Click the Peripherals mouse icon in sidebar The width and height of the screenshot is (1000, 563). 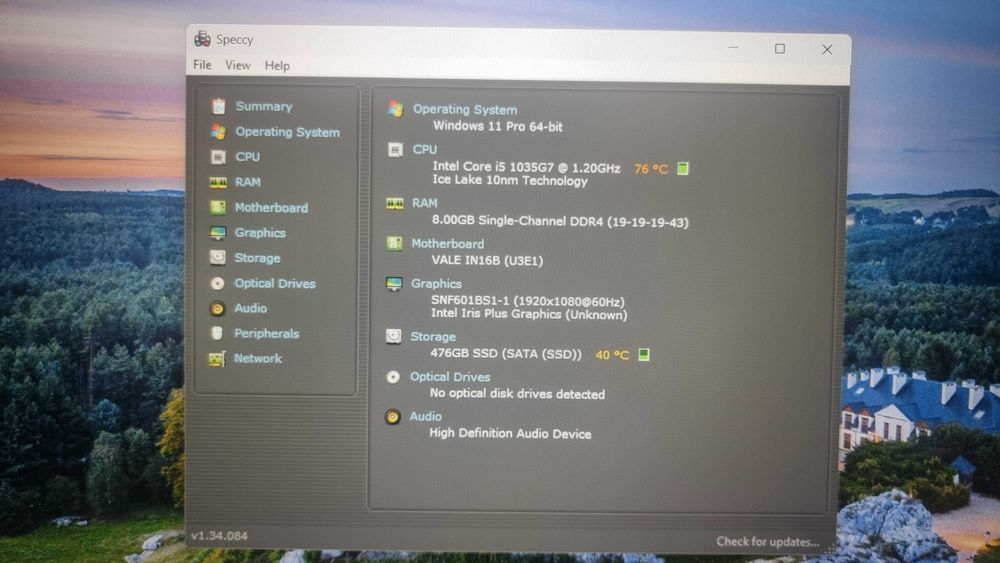(x=217, y=333)
